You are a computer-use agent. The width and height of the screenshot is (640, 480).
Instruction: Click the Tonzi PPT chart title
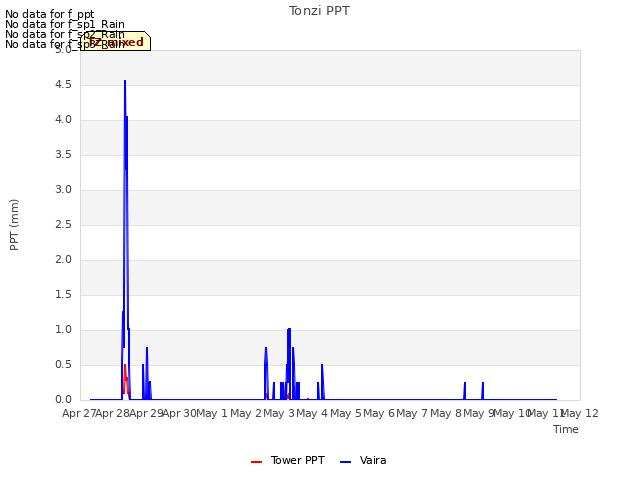point(319,11)
